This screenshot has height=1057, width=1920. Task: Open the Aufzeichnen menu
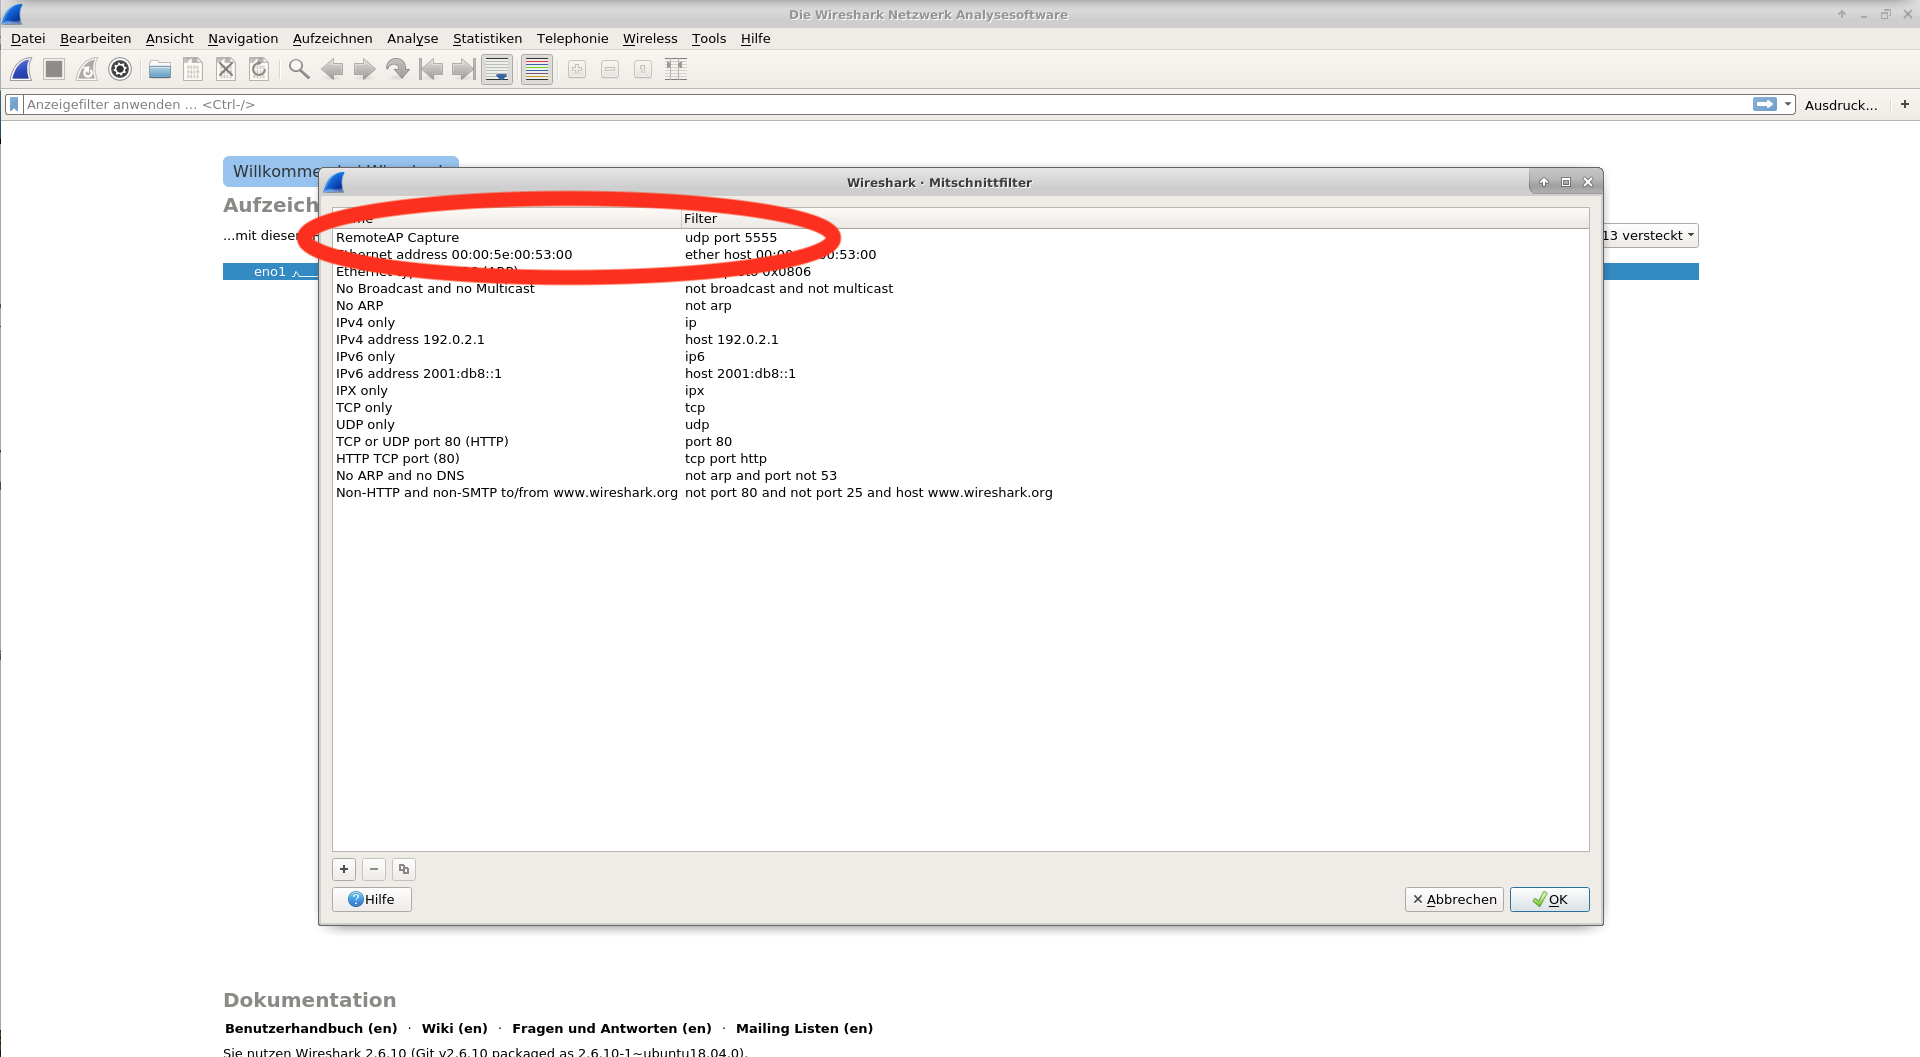click(x=332, y=38)
